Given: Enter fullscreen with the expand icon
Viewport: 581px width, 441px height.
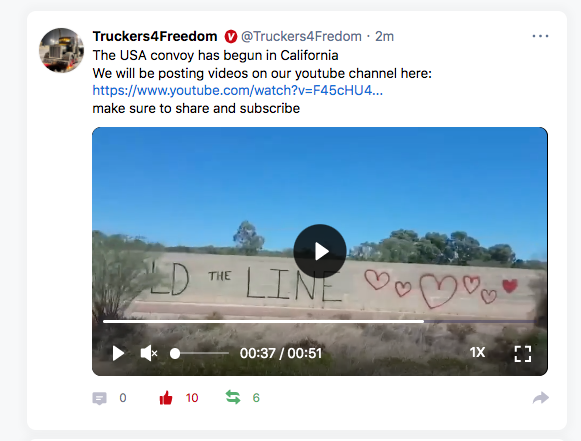Looking at the screenshot, I should click(523, 354).
